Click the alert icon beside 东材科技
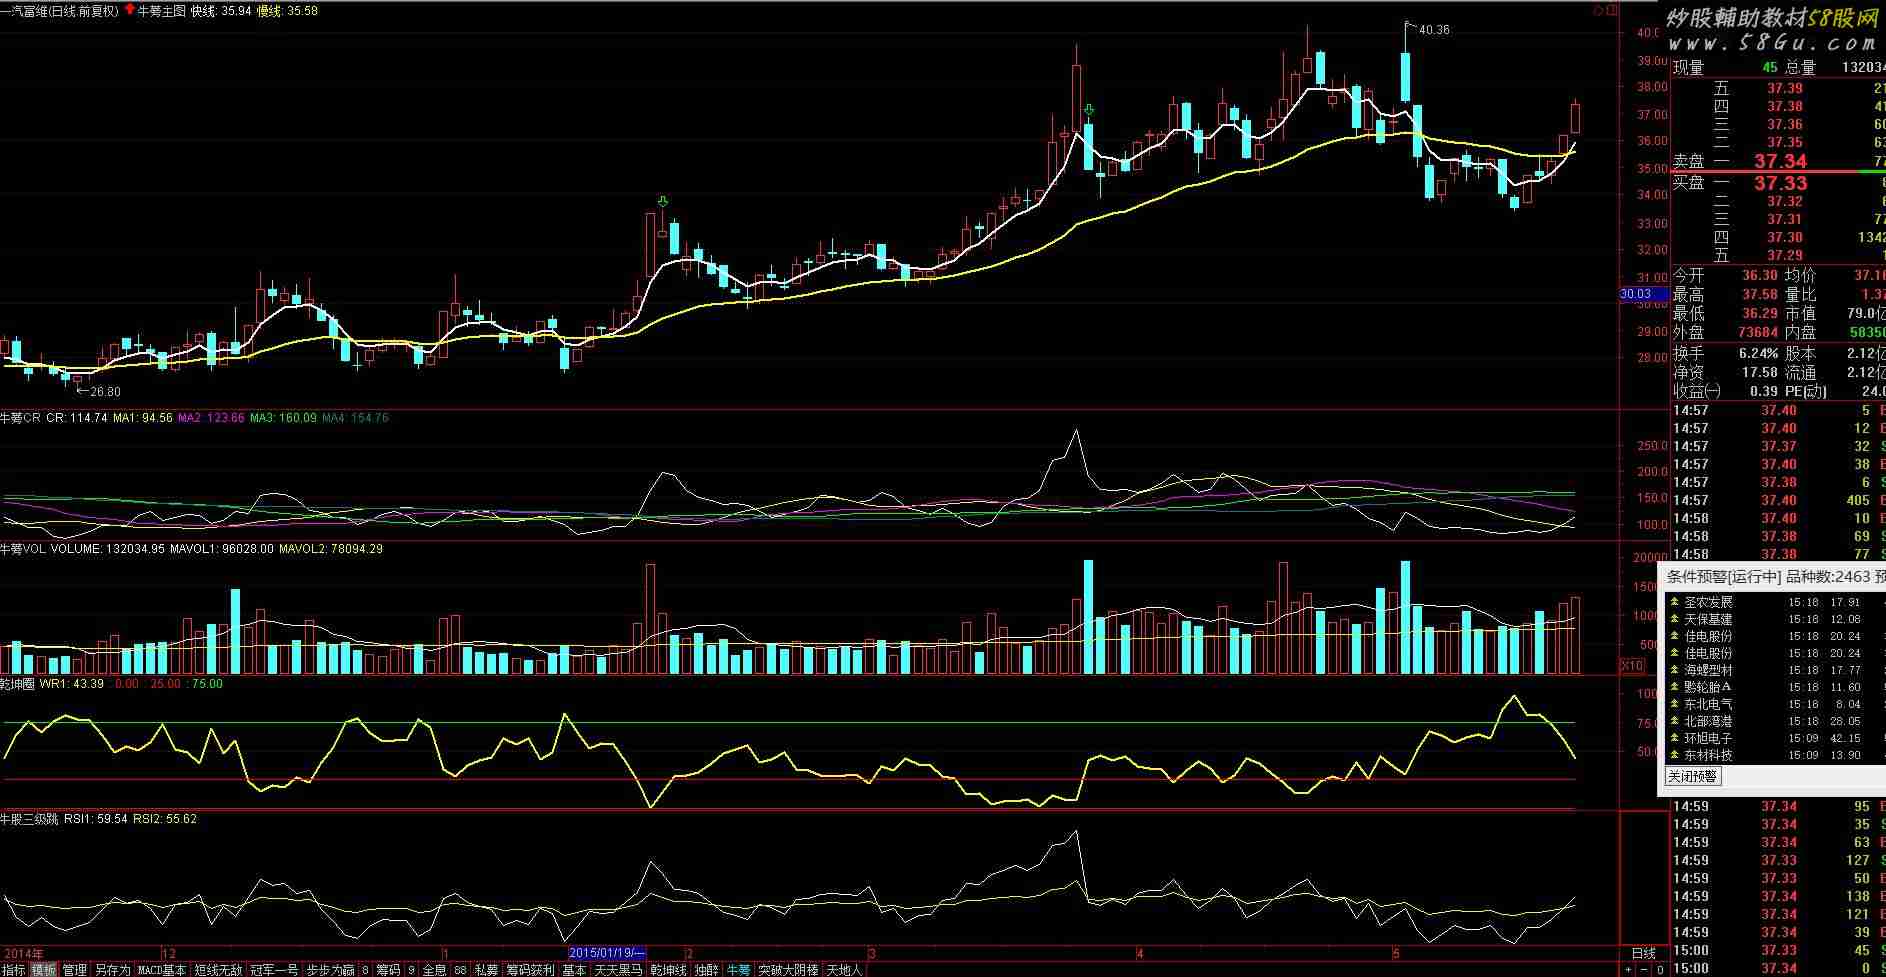1886x977 pixels. tap(1675, 755)
